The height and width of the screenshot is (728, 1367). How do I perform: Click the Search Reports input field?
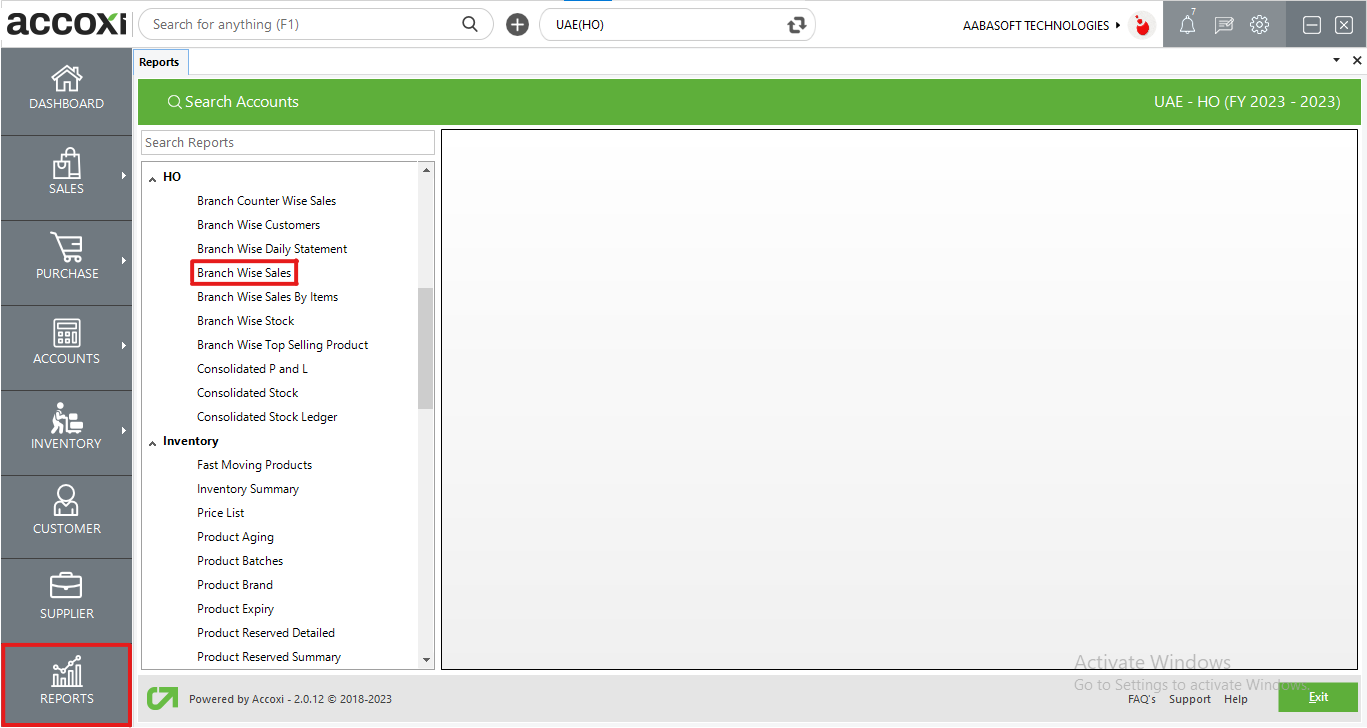[x=287, y=143]
